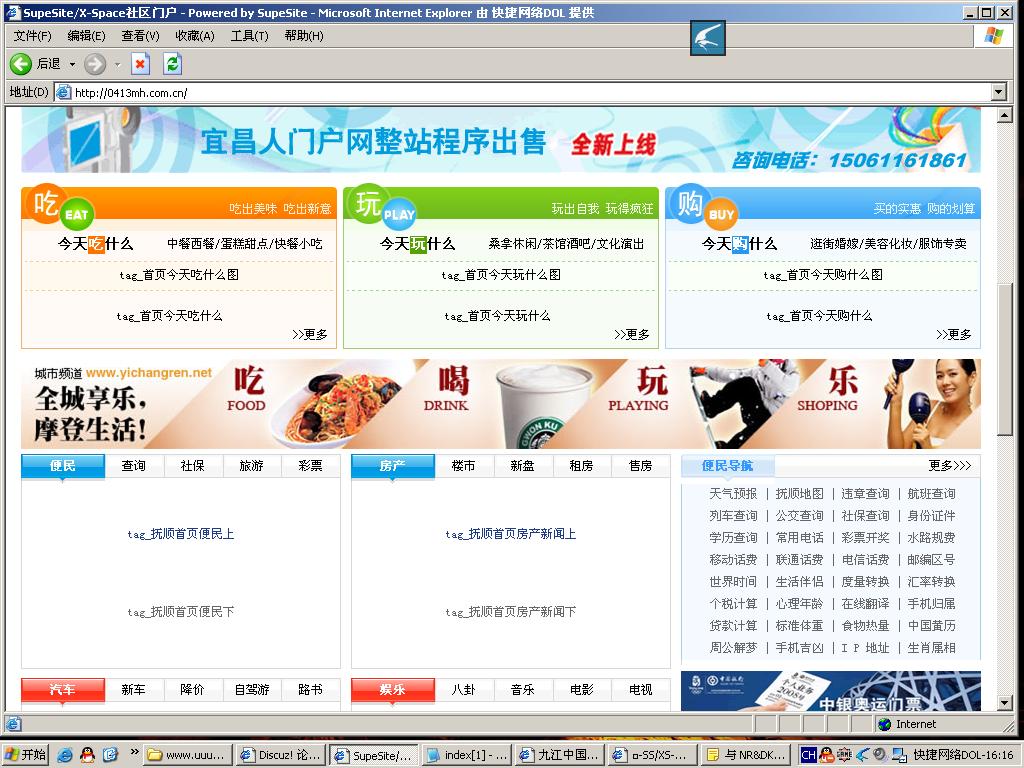The width and height of the screenshot is (1024, 768).
Task: Expand the quick launch overflow chevron
Action: coord(135,752)
